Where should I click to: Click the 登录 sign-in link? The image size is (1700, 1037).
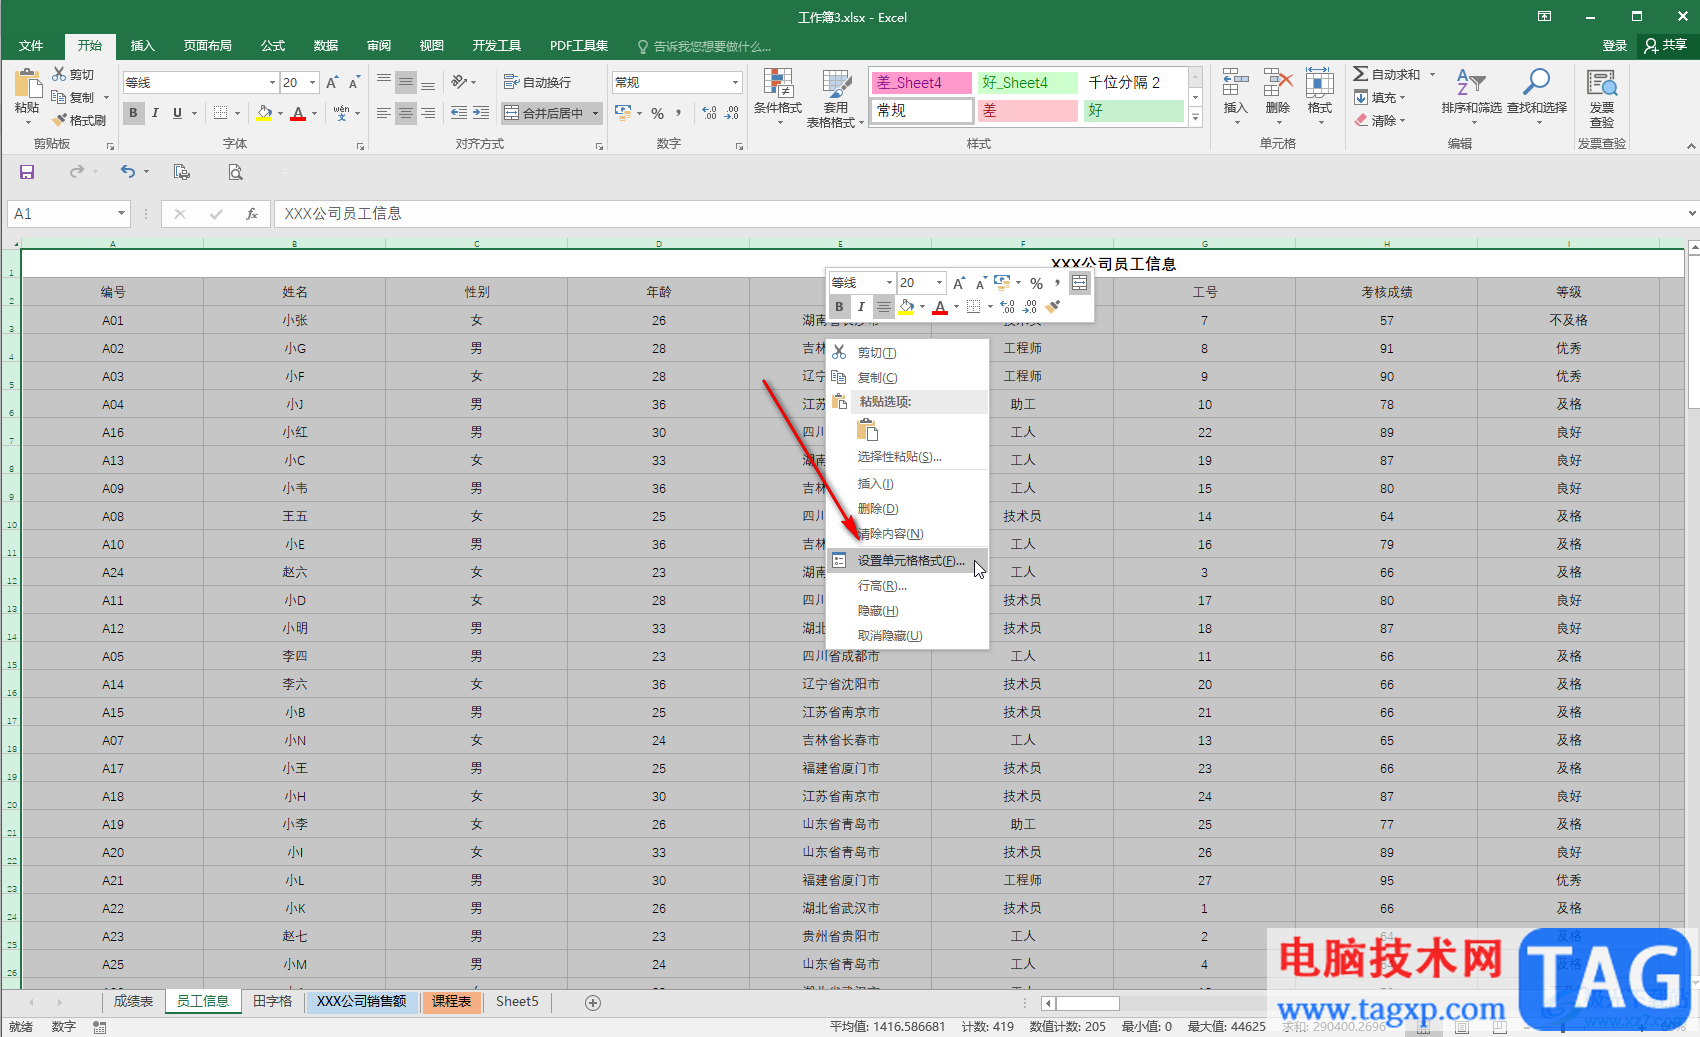tap(1614, 46)
